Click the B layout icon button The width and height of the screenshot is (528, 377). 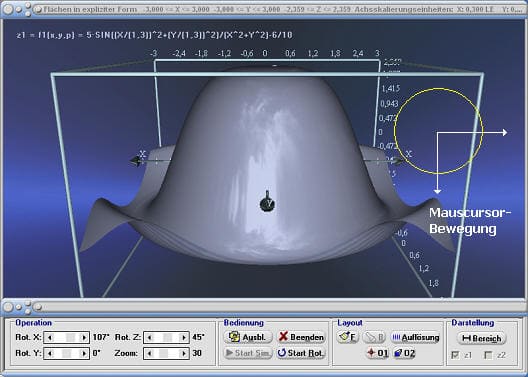(x=374, y=337)
